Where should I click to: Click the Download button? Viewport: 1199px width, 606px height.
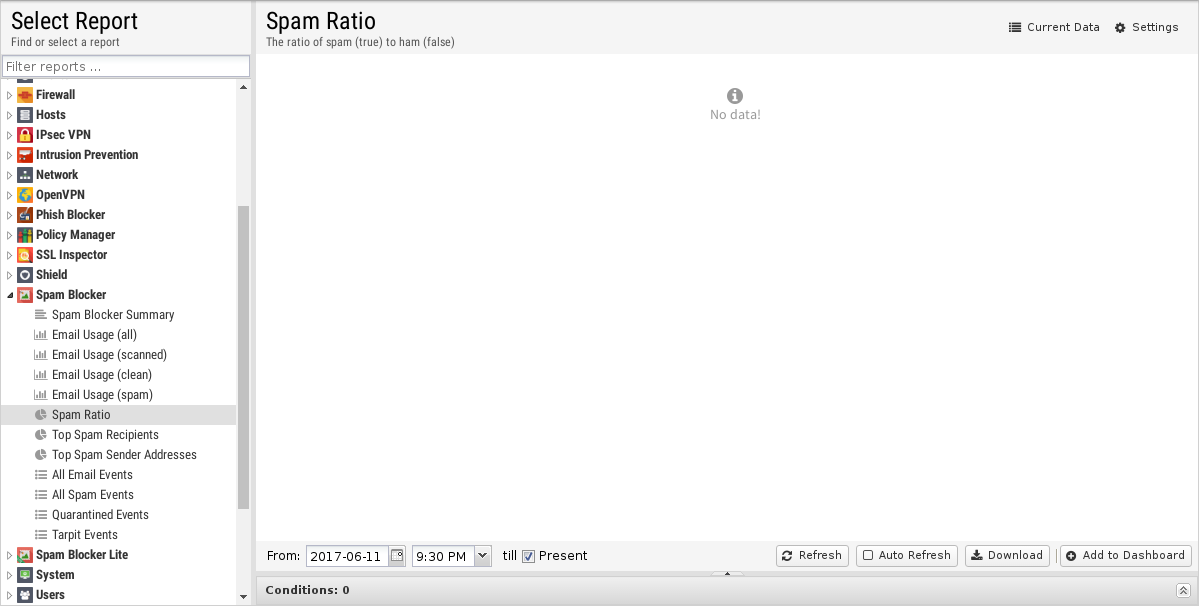point(1007,556)
